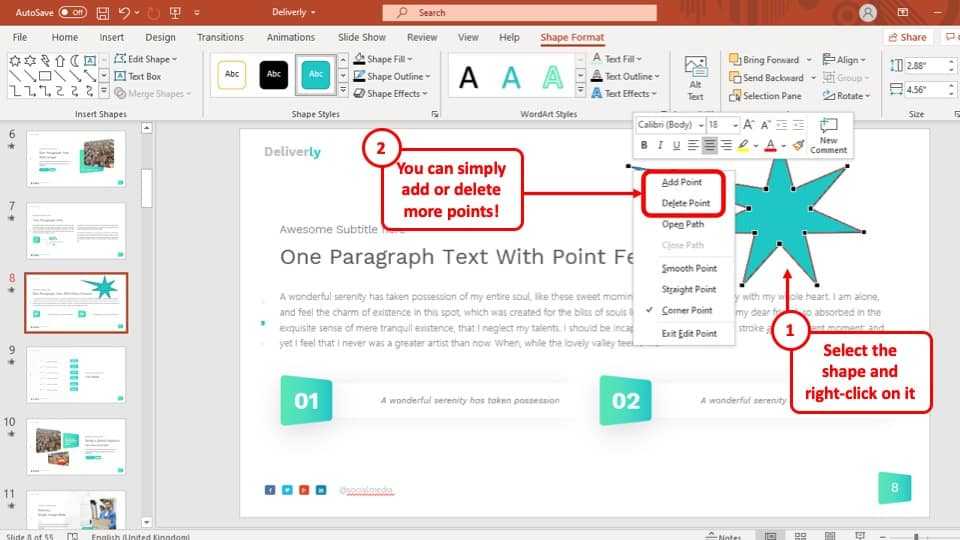Open the Selection Pane
Viewport: 960px width, 540px height.
764,96
